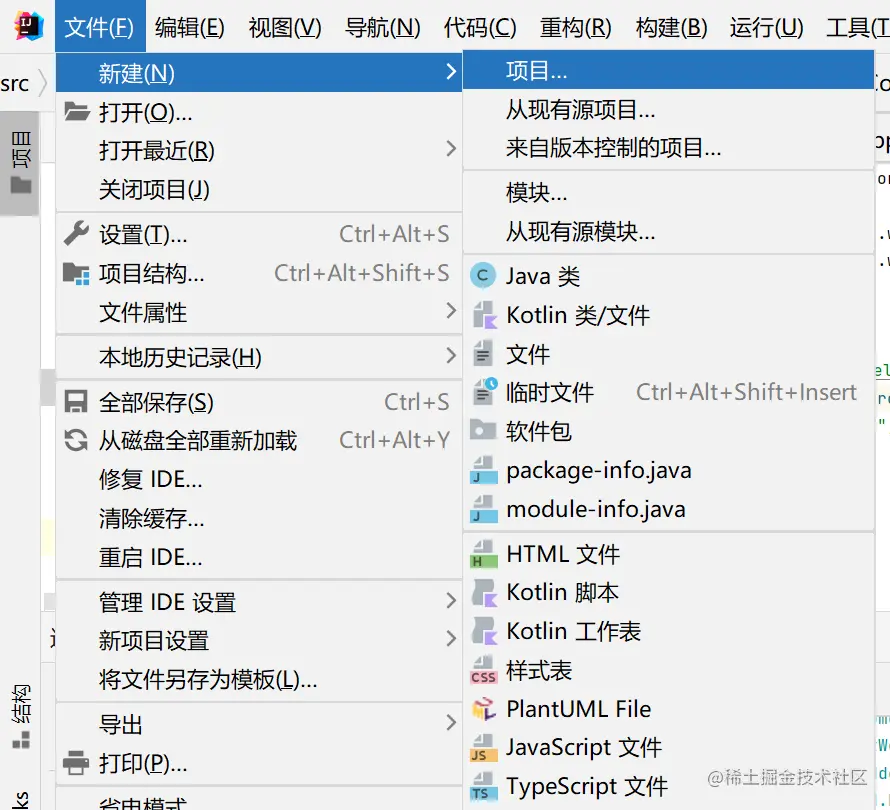This screenshot has height=810, width=890.
Task: Click the plain 文件 document icon
Action: (x=483, y=354)
